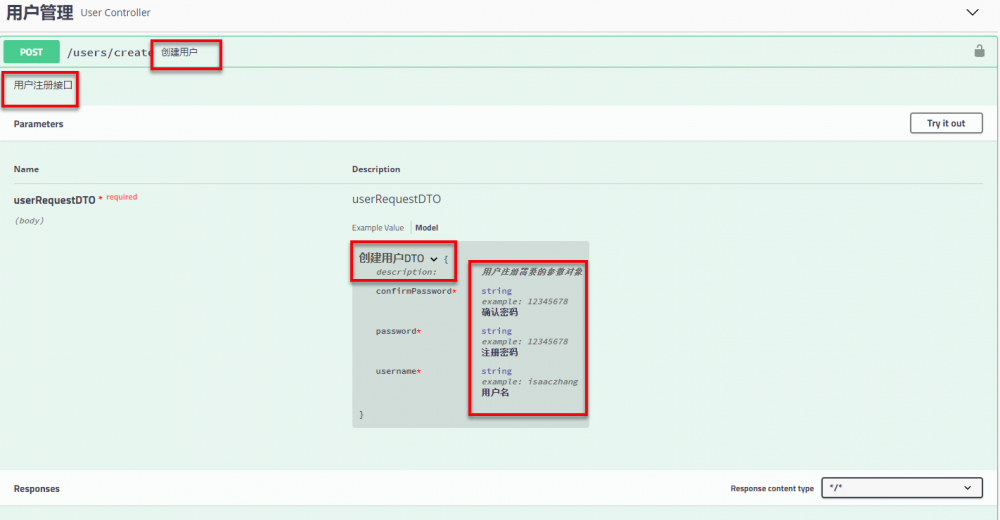Open the Response content type dropdown
This screenshot has height=520, width=1000.
pyautogui.click(x=901, y=488)
